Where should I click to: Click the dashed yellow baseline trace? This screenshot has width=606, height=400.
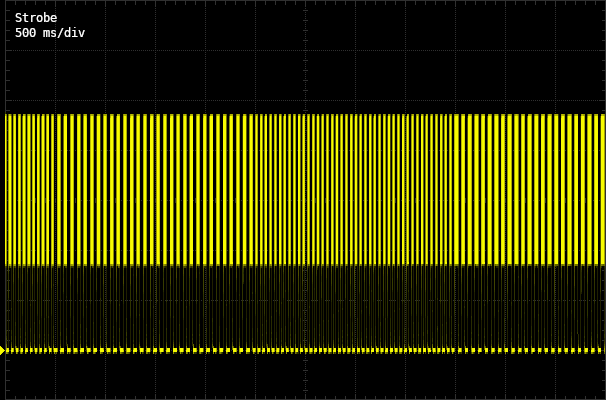(x=303, y=350)
